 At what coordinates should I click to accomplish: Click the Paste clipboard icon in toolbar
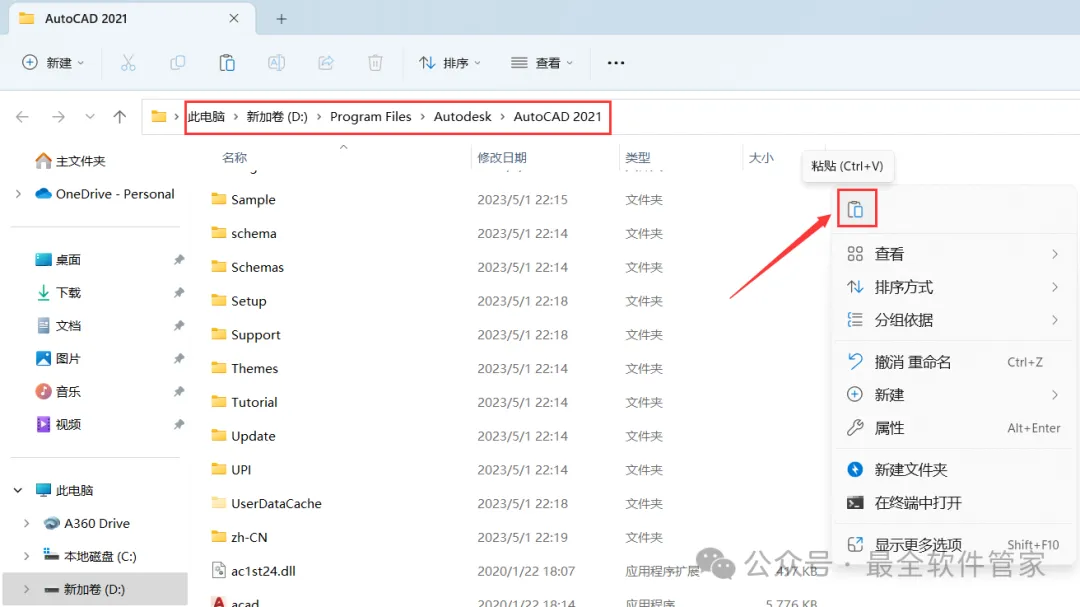pyautogui.click(x=227, y=63)
